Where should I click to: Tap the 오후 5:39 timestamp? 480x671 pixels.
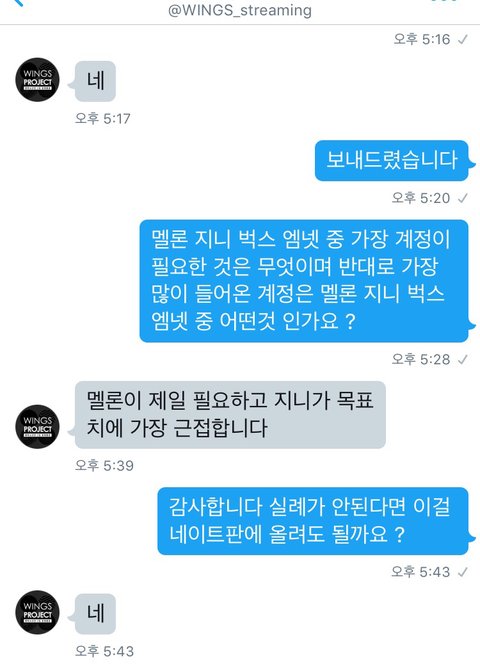click(104, 465)
